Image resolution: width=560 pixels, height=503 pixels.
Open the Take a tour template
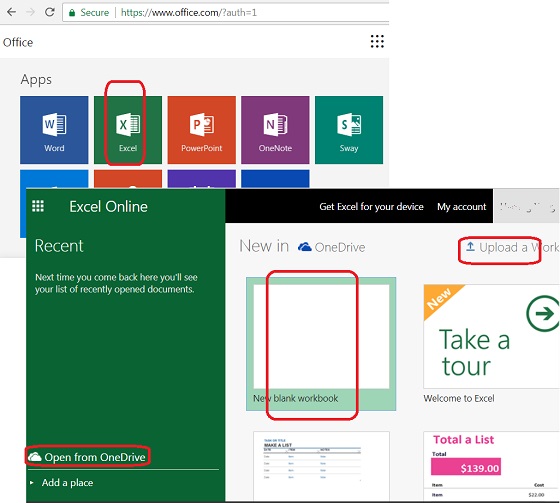491,336
